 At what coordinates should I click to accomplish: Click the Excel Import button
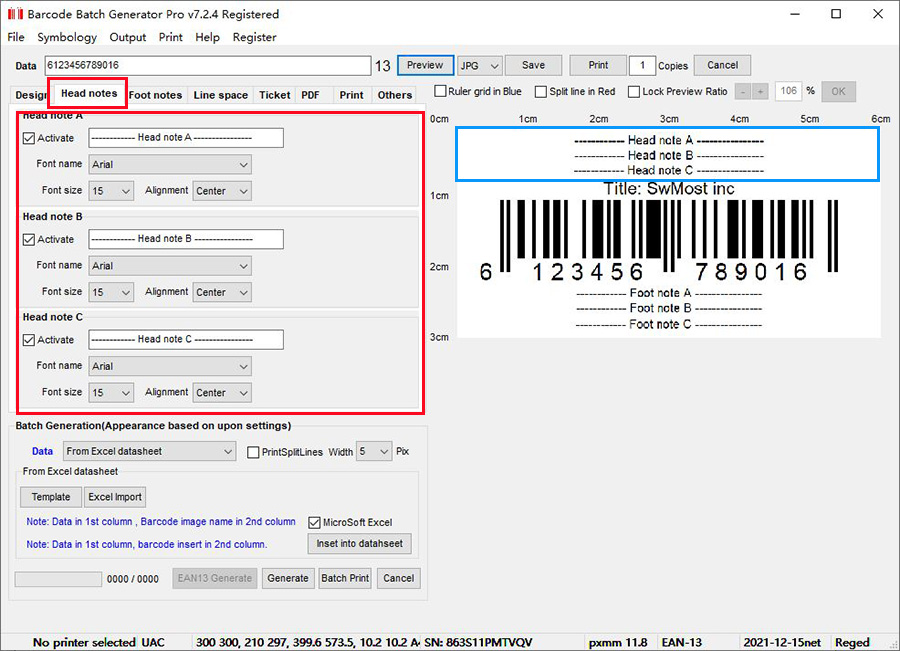pyautogui.click(x=115, y=497)
